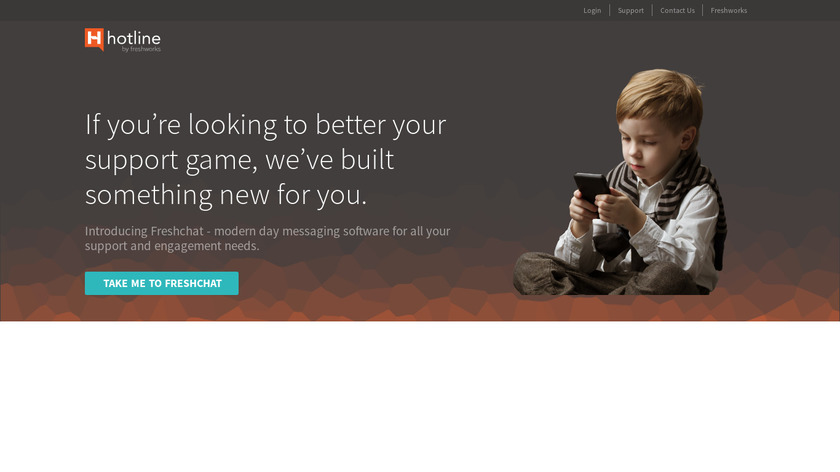Screen dimensions: 840x472
Task: Click the headline line 'something new for you.'
Action: (x=226, y=194)
